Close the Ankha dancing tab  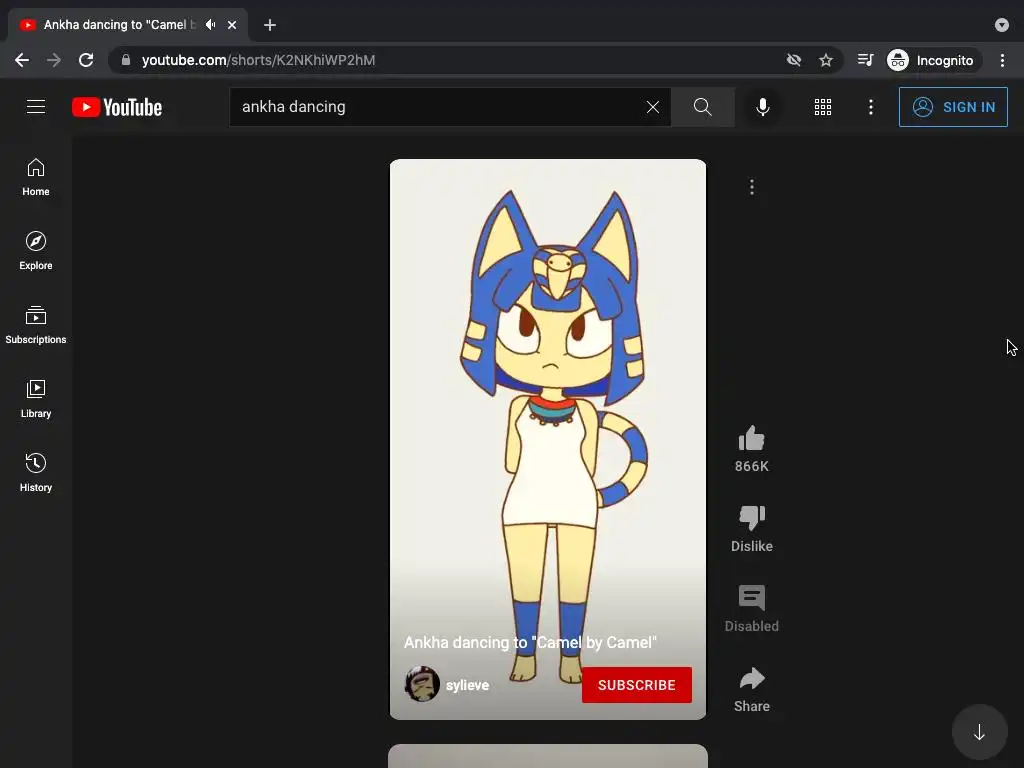tap(232, 25)
